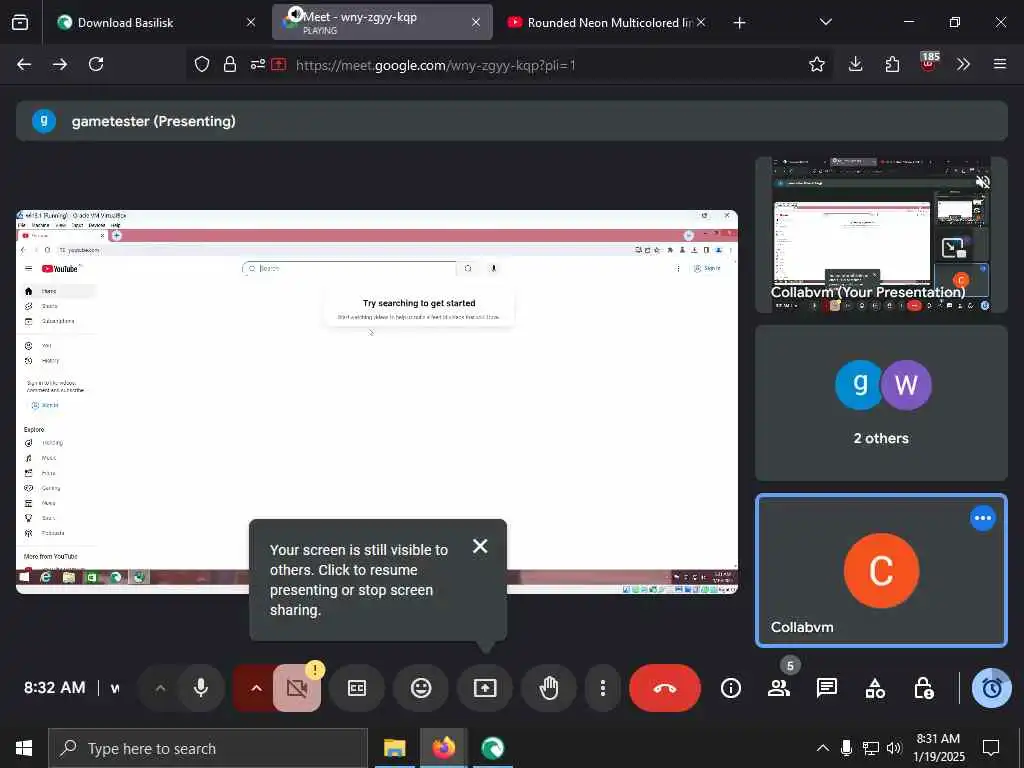Close the Download Basilisk tab

click(x=251, y=22)
